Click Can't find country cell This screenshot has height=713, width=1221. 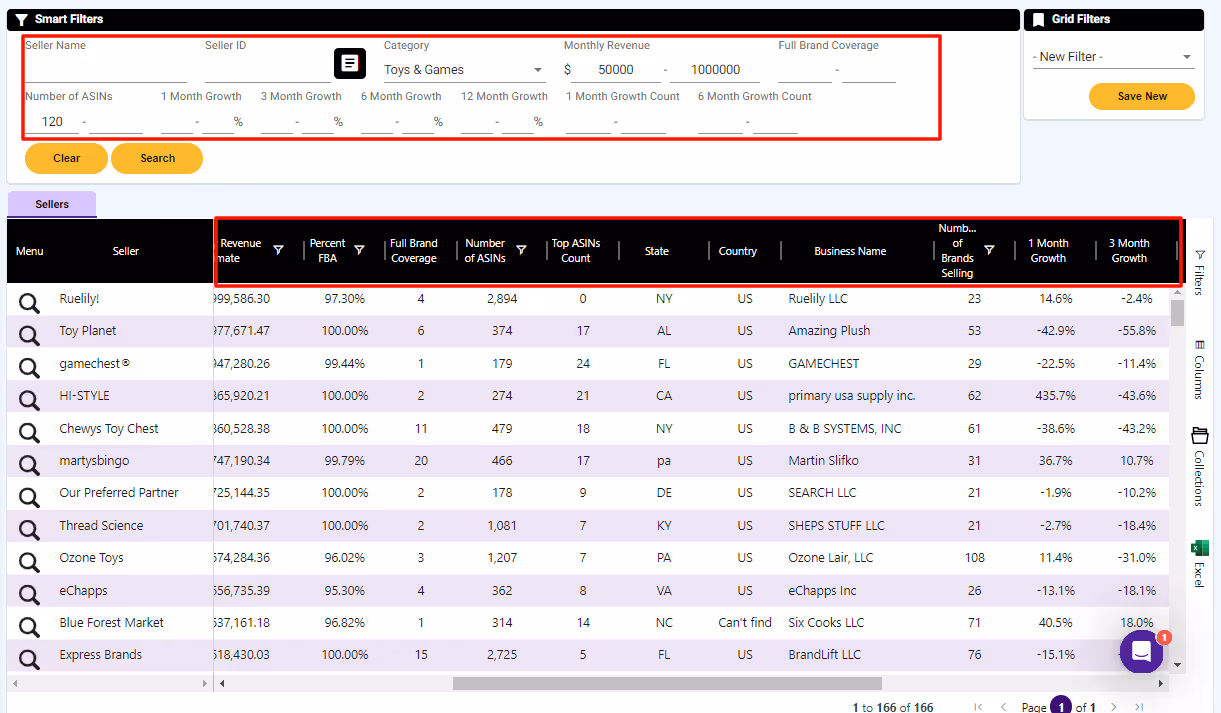pos(745,623)
